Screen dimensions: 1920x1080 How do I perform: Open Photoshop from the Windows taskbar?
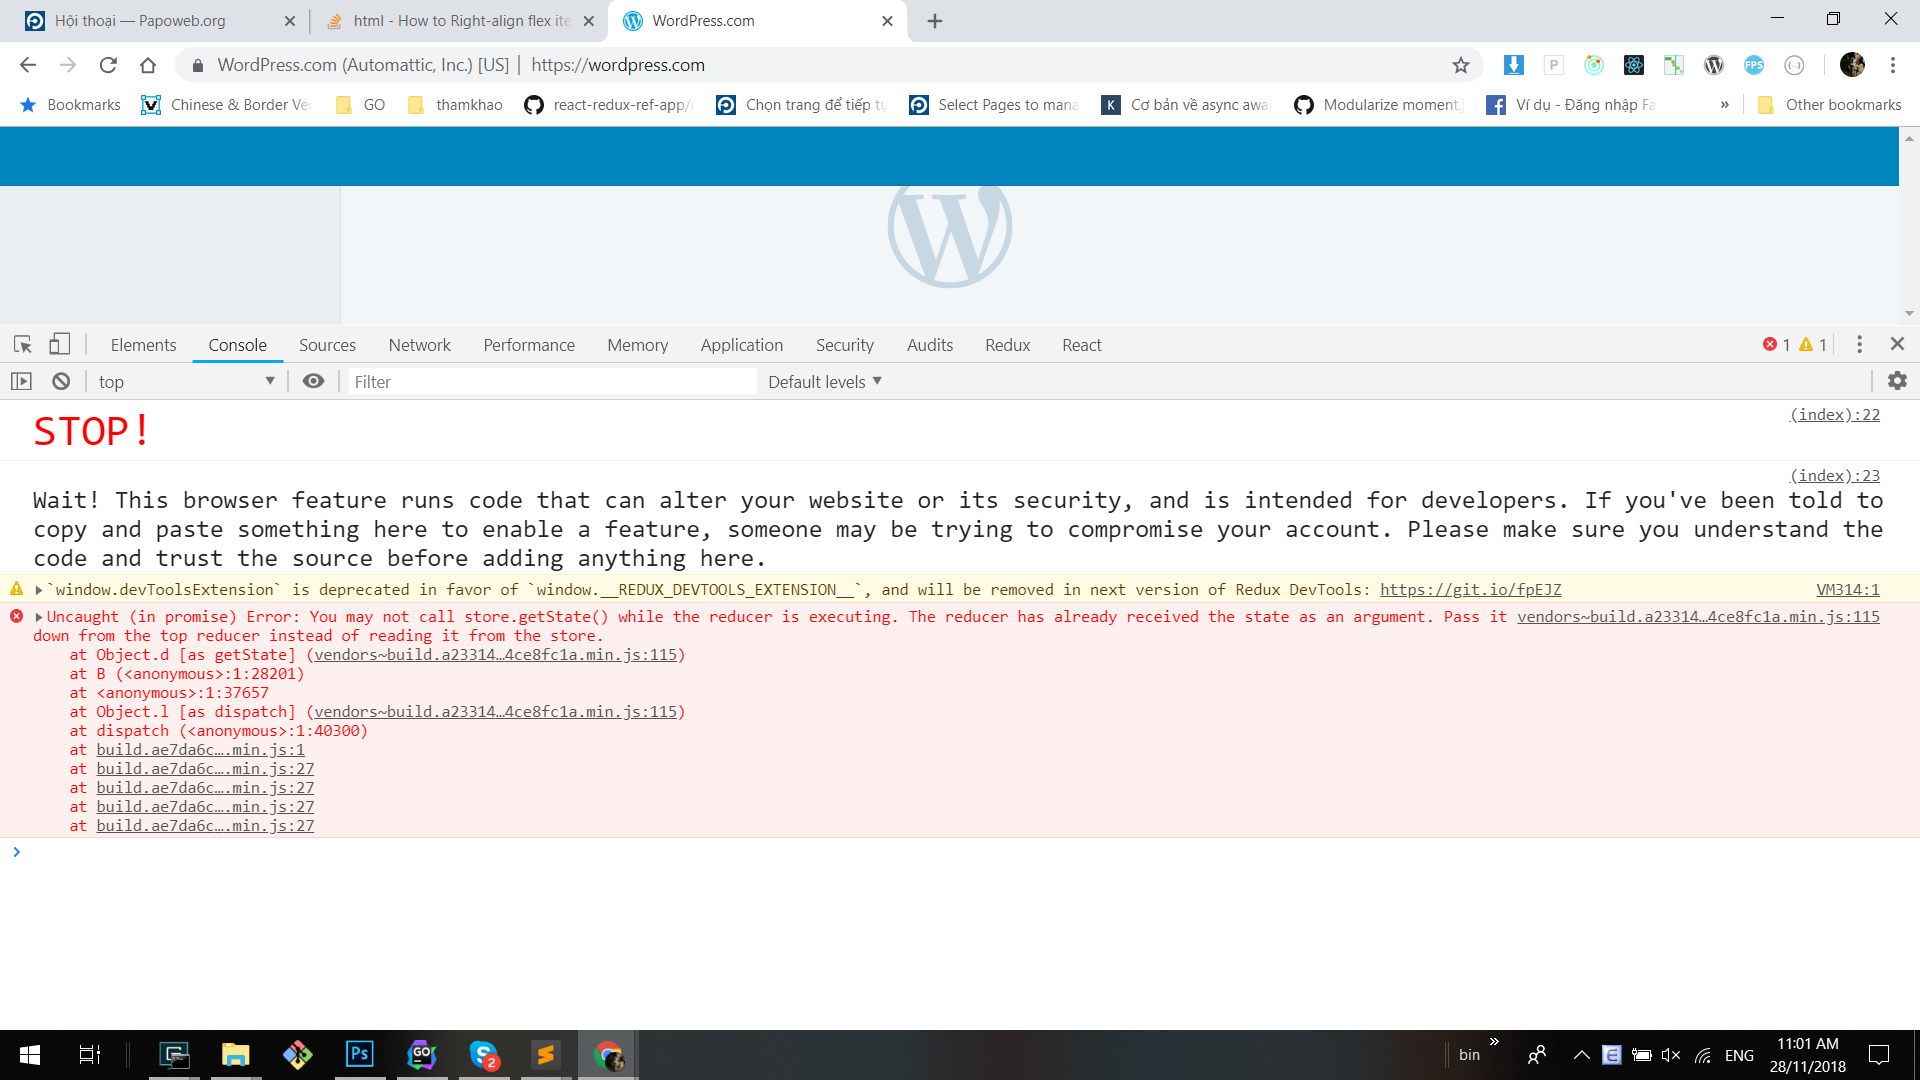click(359, 1054)
